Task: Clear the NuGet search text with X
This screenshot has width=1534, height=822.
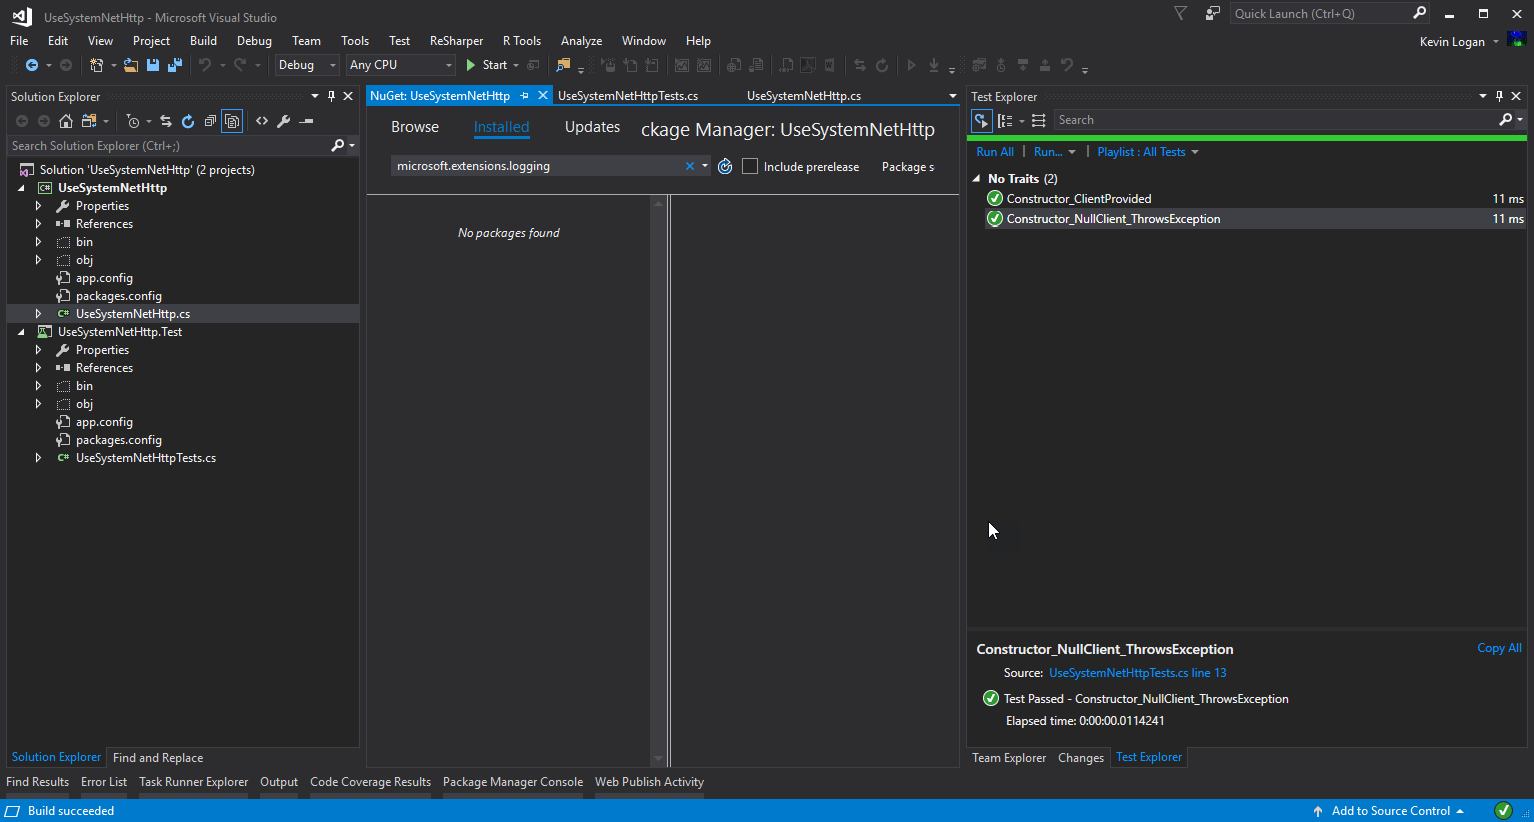Action: (x=690, y=166)
